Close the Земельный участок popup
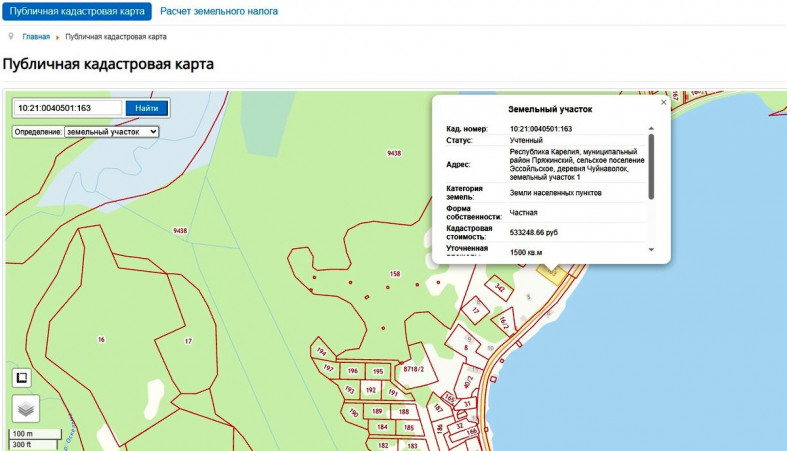This screenshot has width=787, height=451. click(663, 102)
